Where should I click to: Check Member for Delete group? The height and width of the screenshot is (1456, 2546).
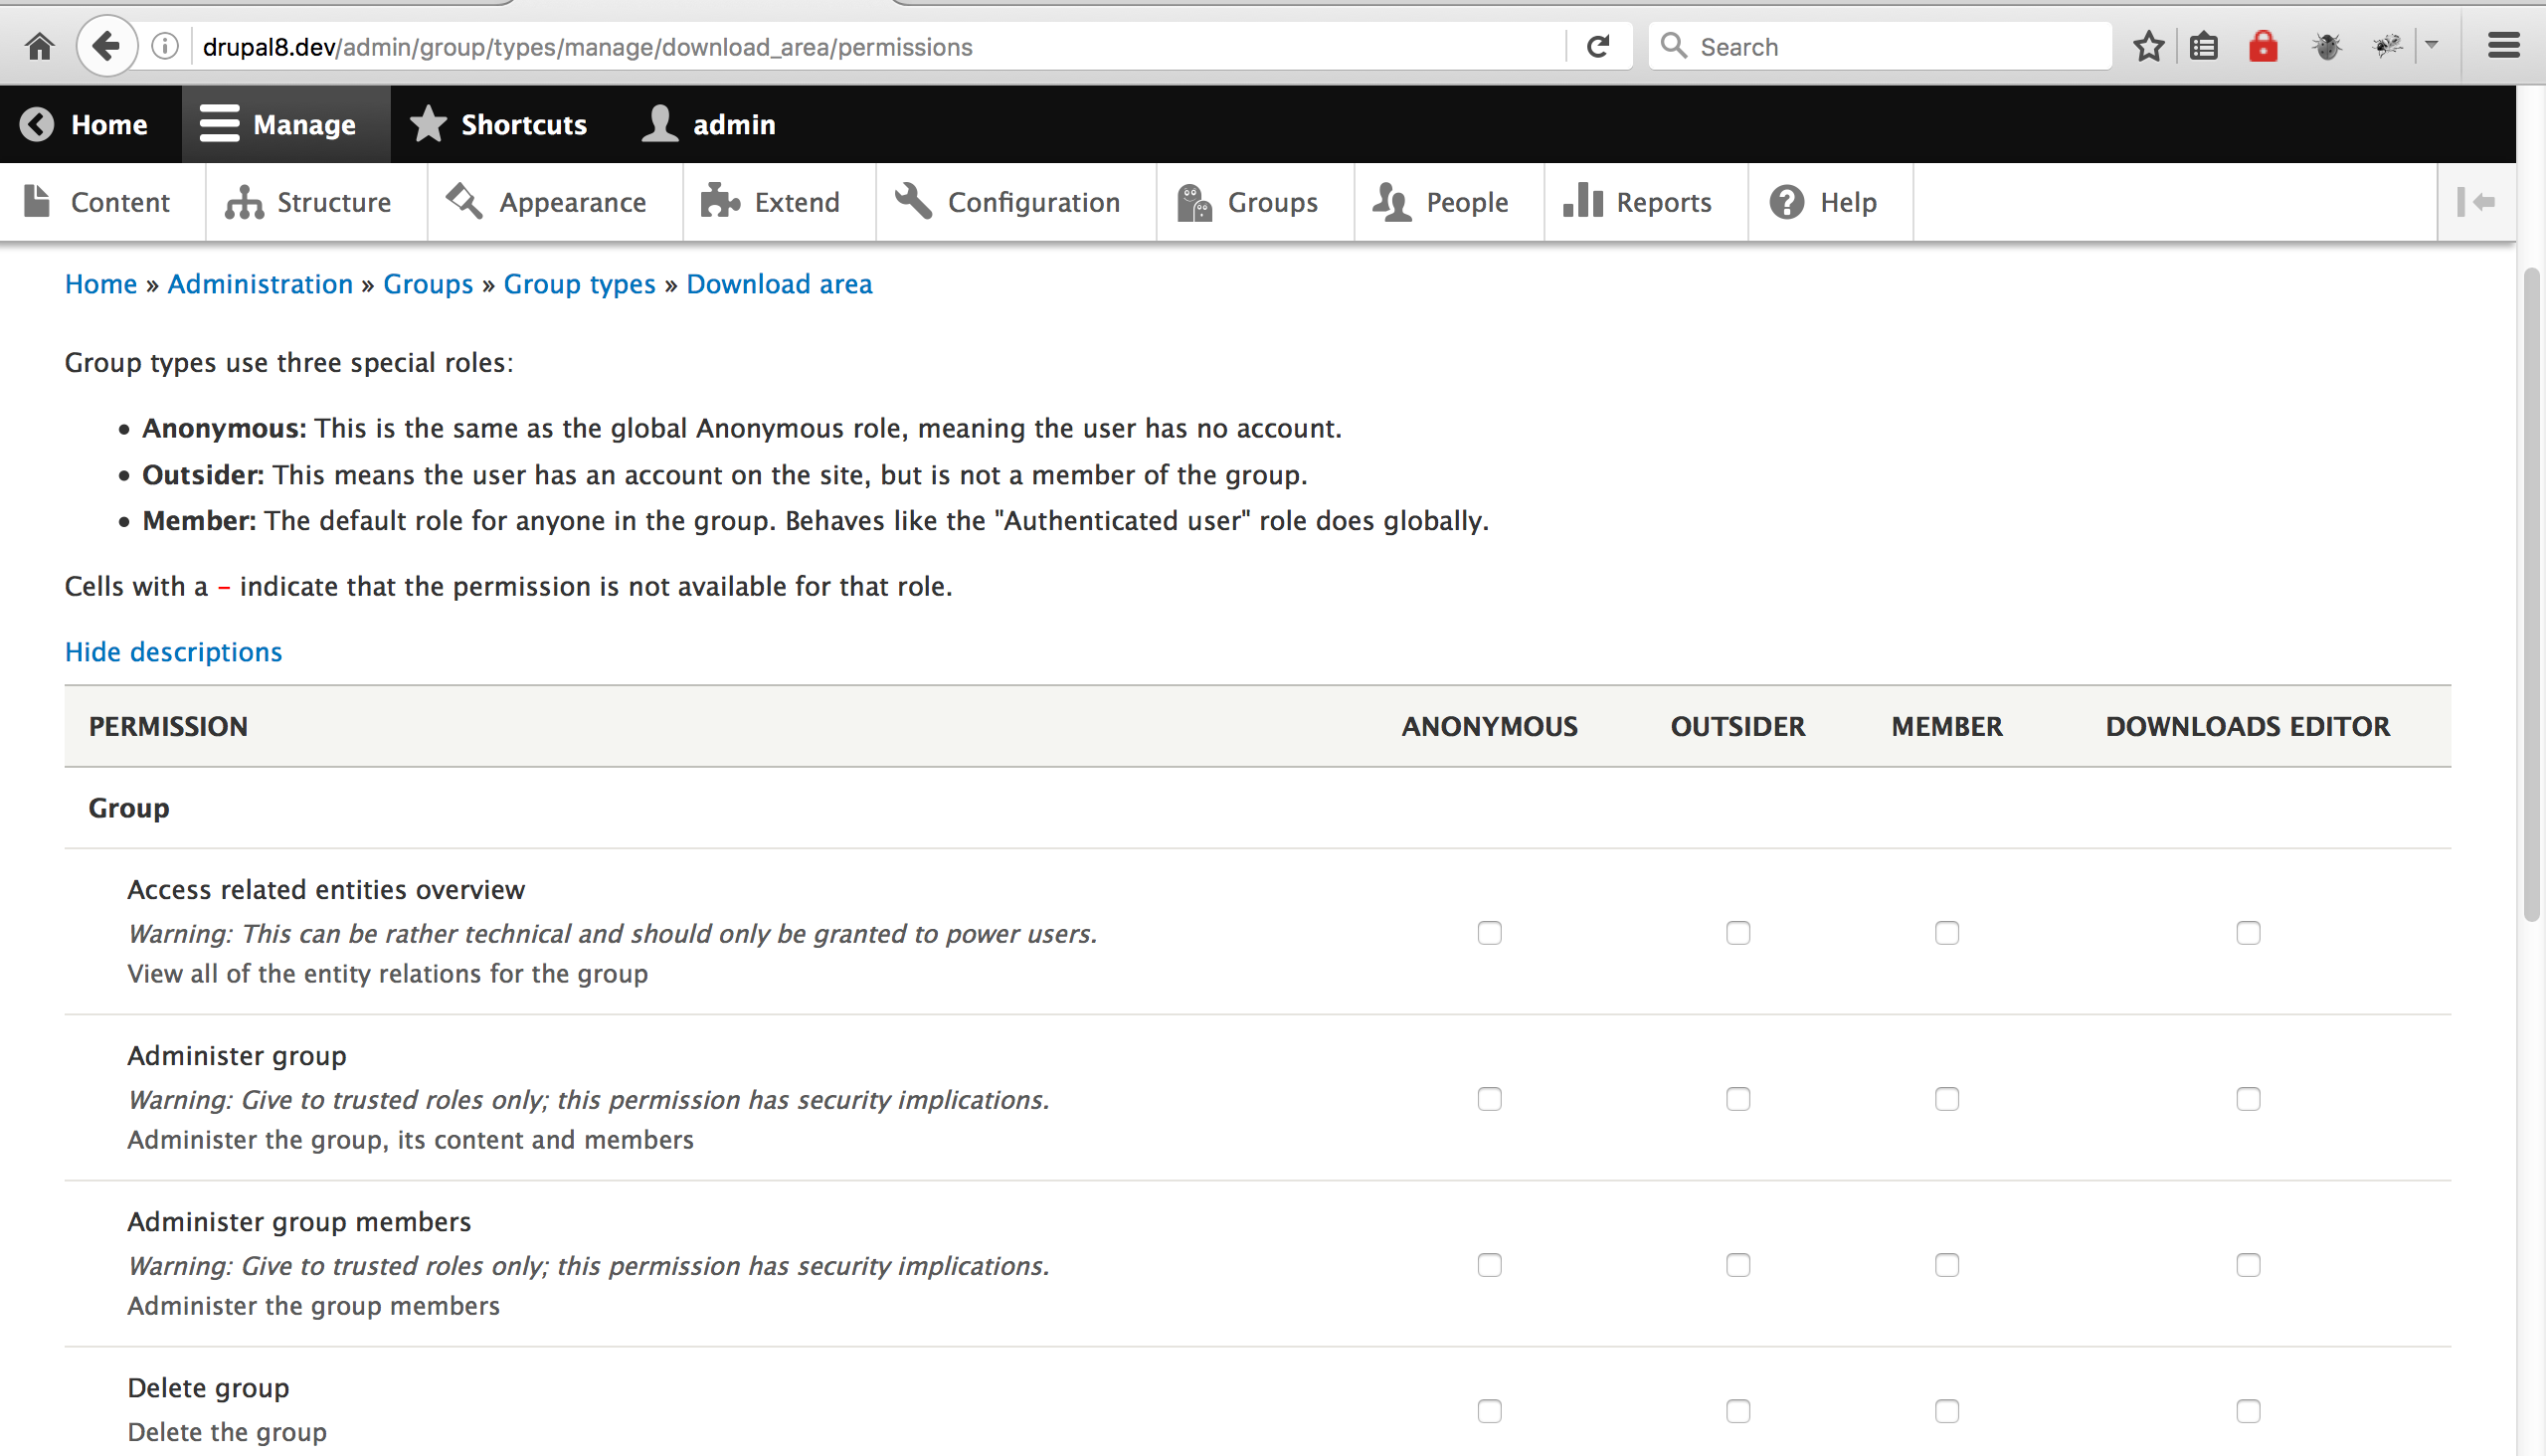pos(1947,1411)
